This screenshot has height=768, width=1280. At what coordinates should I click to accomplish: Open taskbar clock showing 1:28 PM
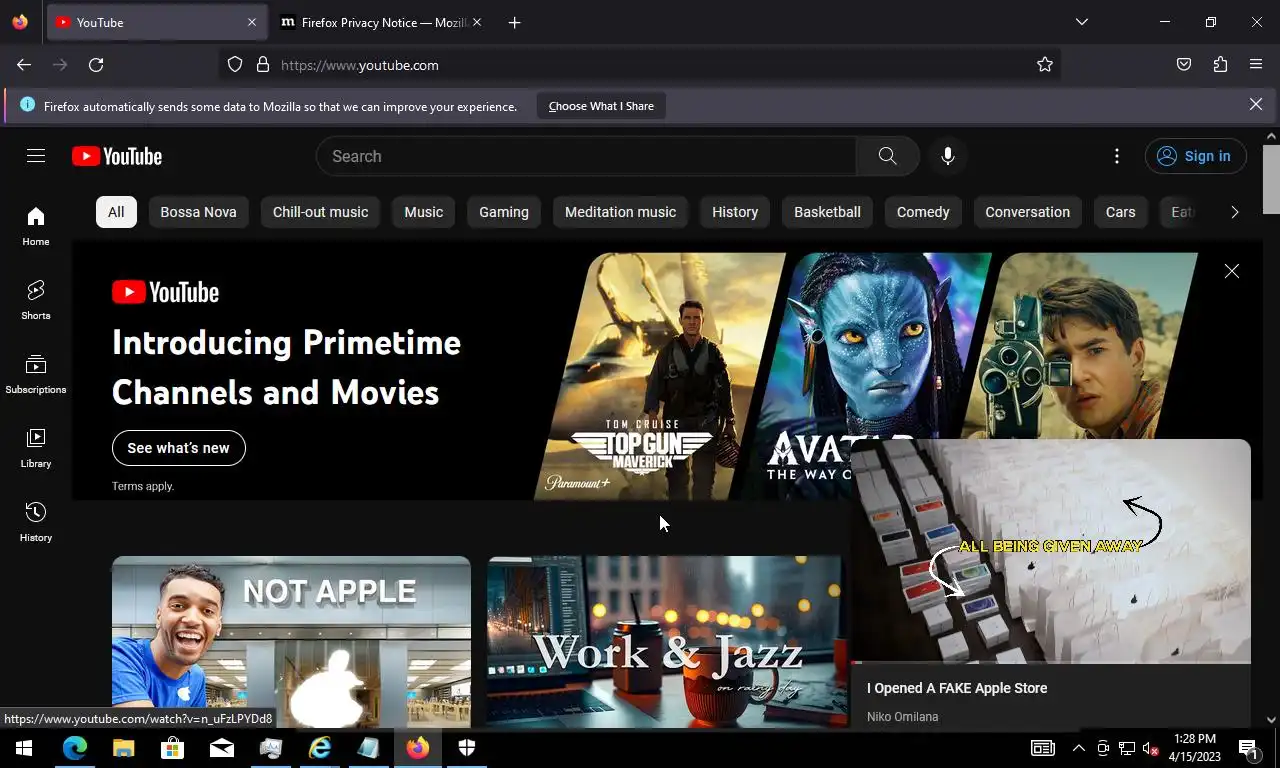pyautogui.click(x=1195, y=748)
